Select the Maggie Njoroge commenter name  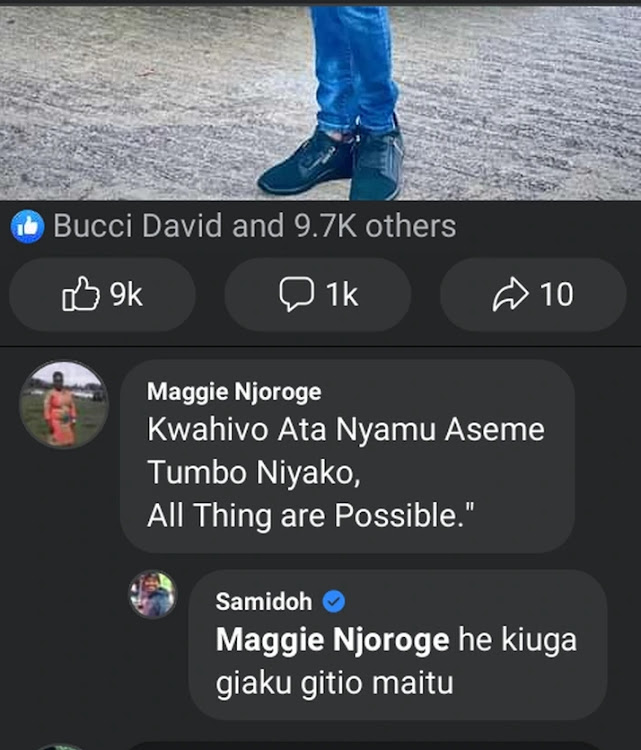click(234, 392)
